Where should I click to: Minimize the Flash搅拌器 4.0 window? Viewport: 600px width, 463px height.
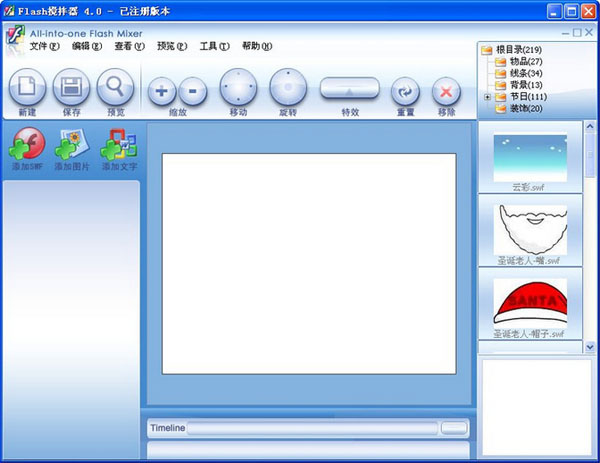click(554, 11)
